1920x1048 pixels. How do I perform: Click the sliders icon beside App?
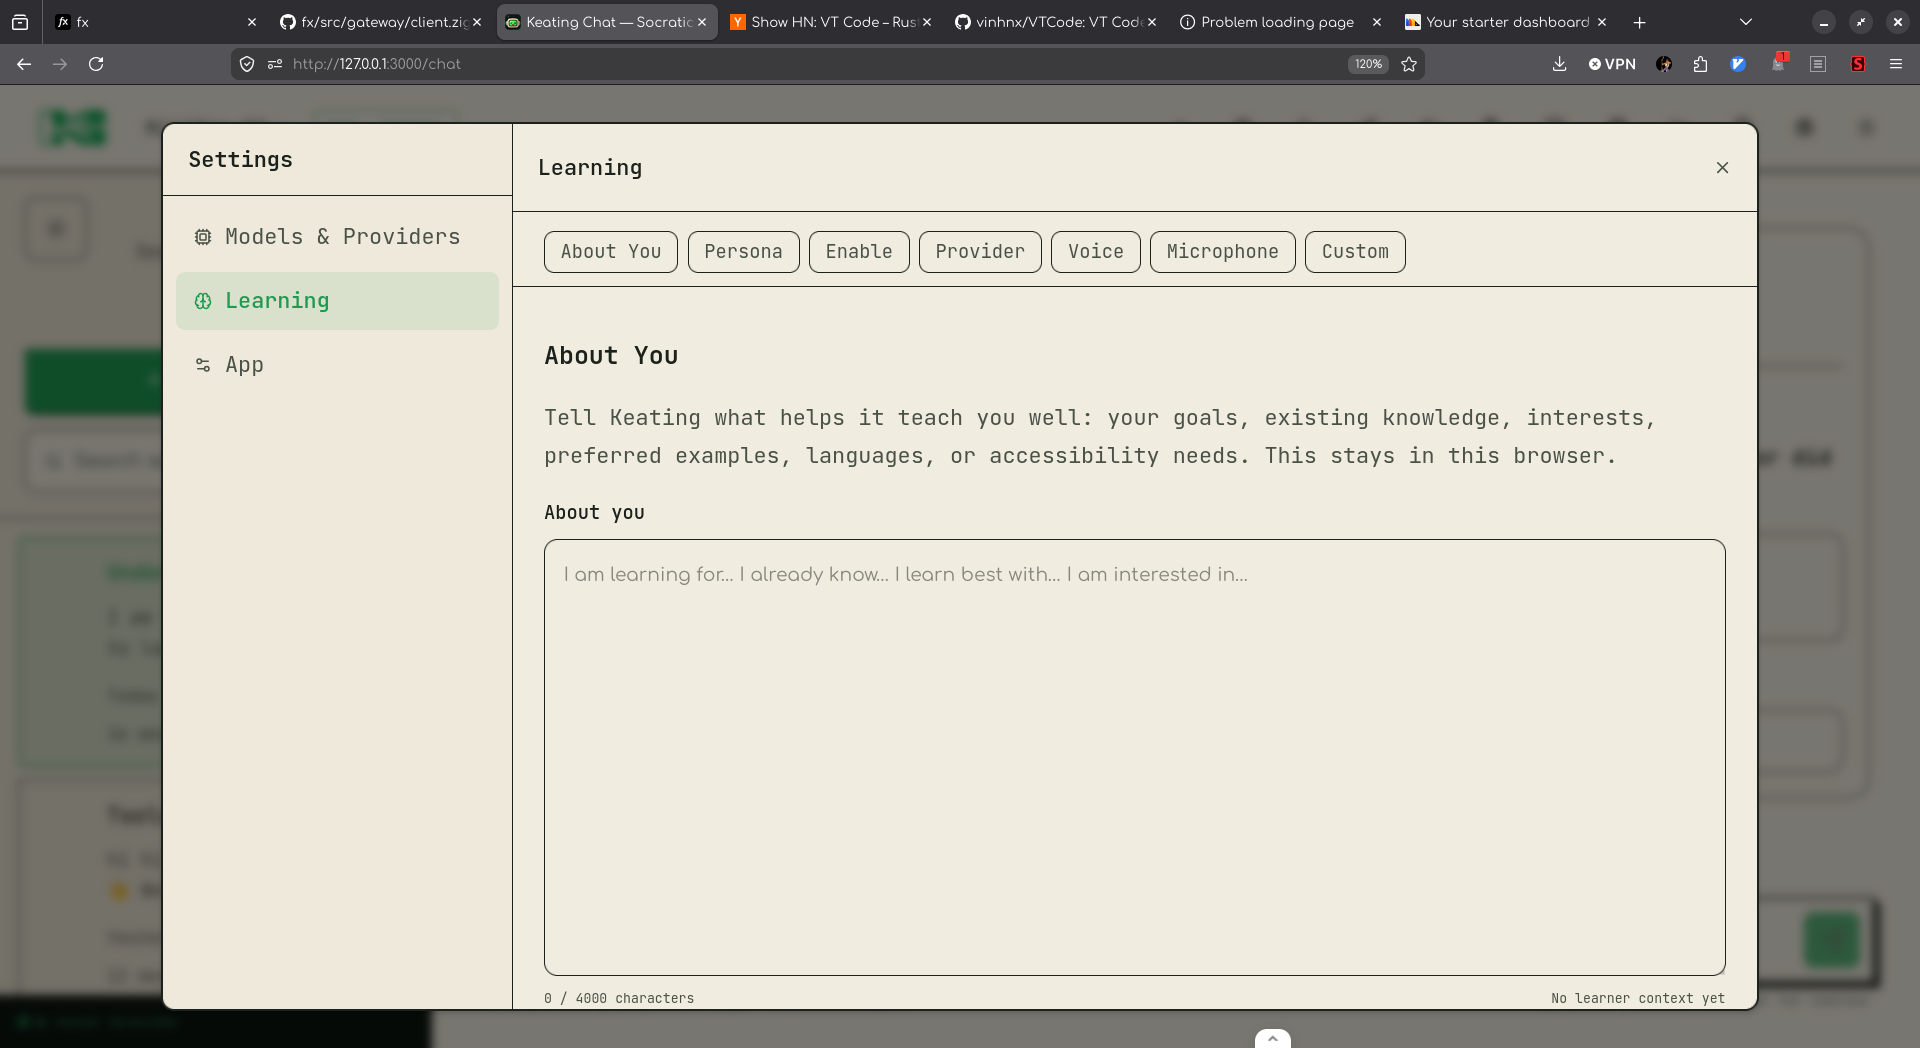click(203, 365)
